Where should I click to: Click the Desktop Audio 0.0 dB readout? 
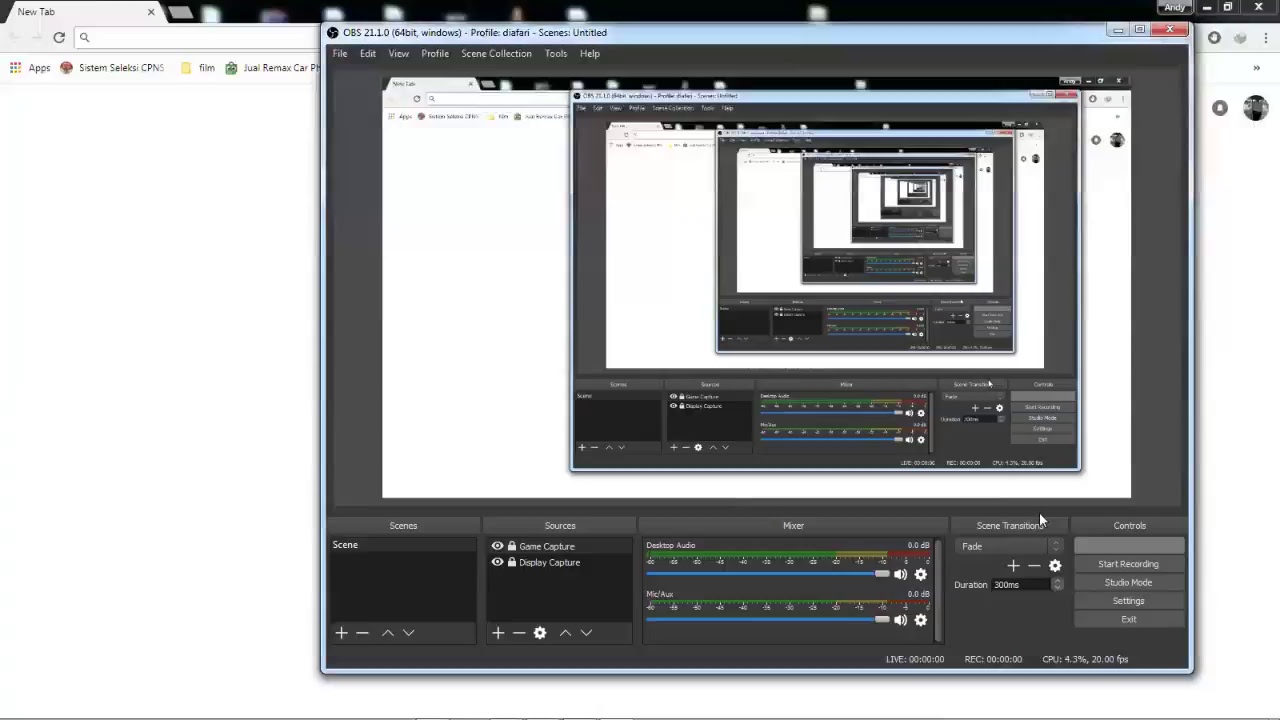(918, 546)
